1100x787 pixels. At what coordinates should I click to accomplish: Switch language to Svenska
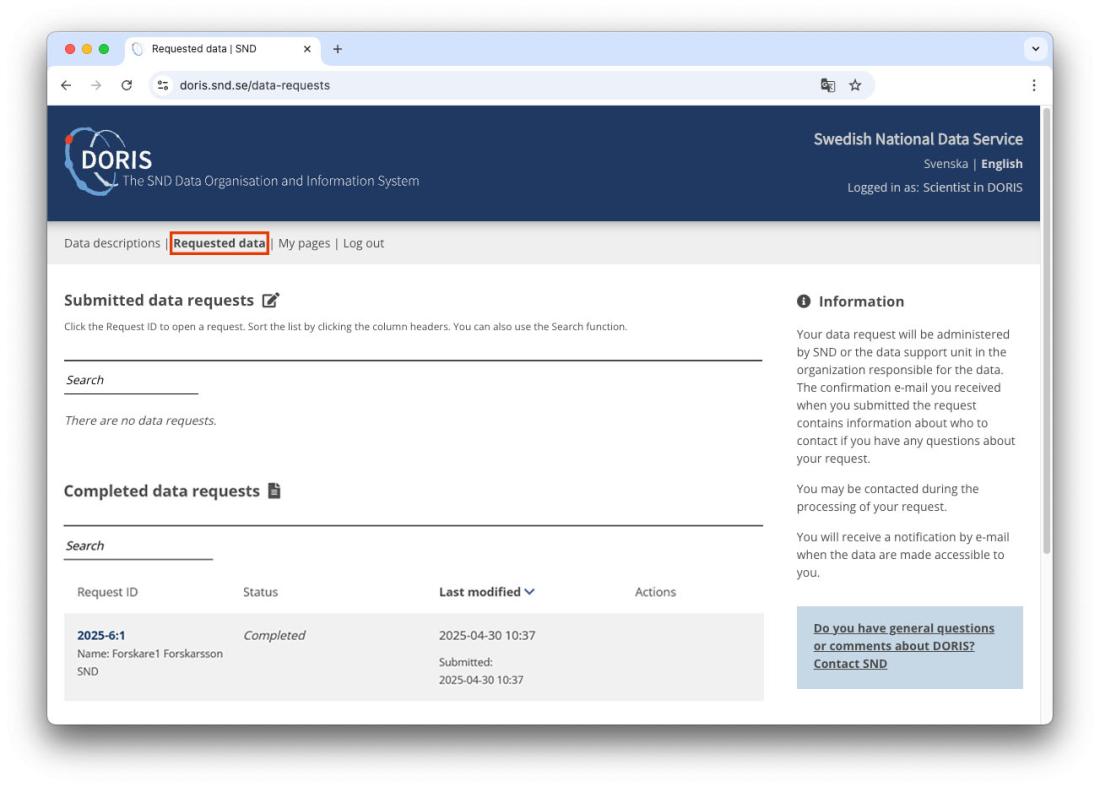coord(945,163)
